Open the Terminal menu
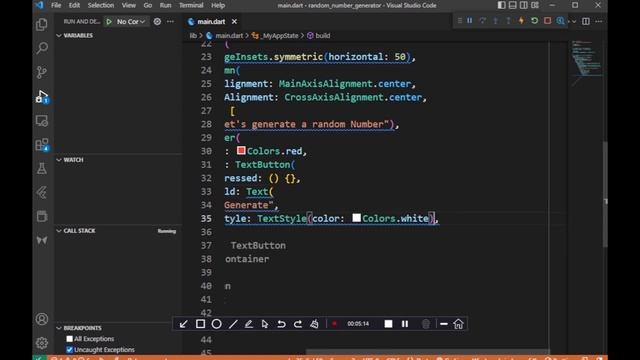Screen dimensions: 640x360 point(191,5)
